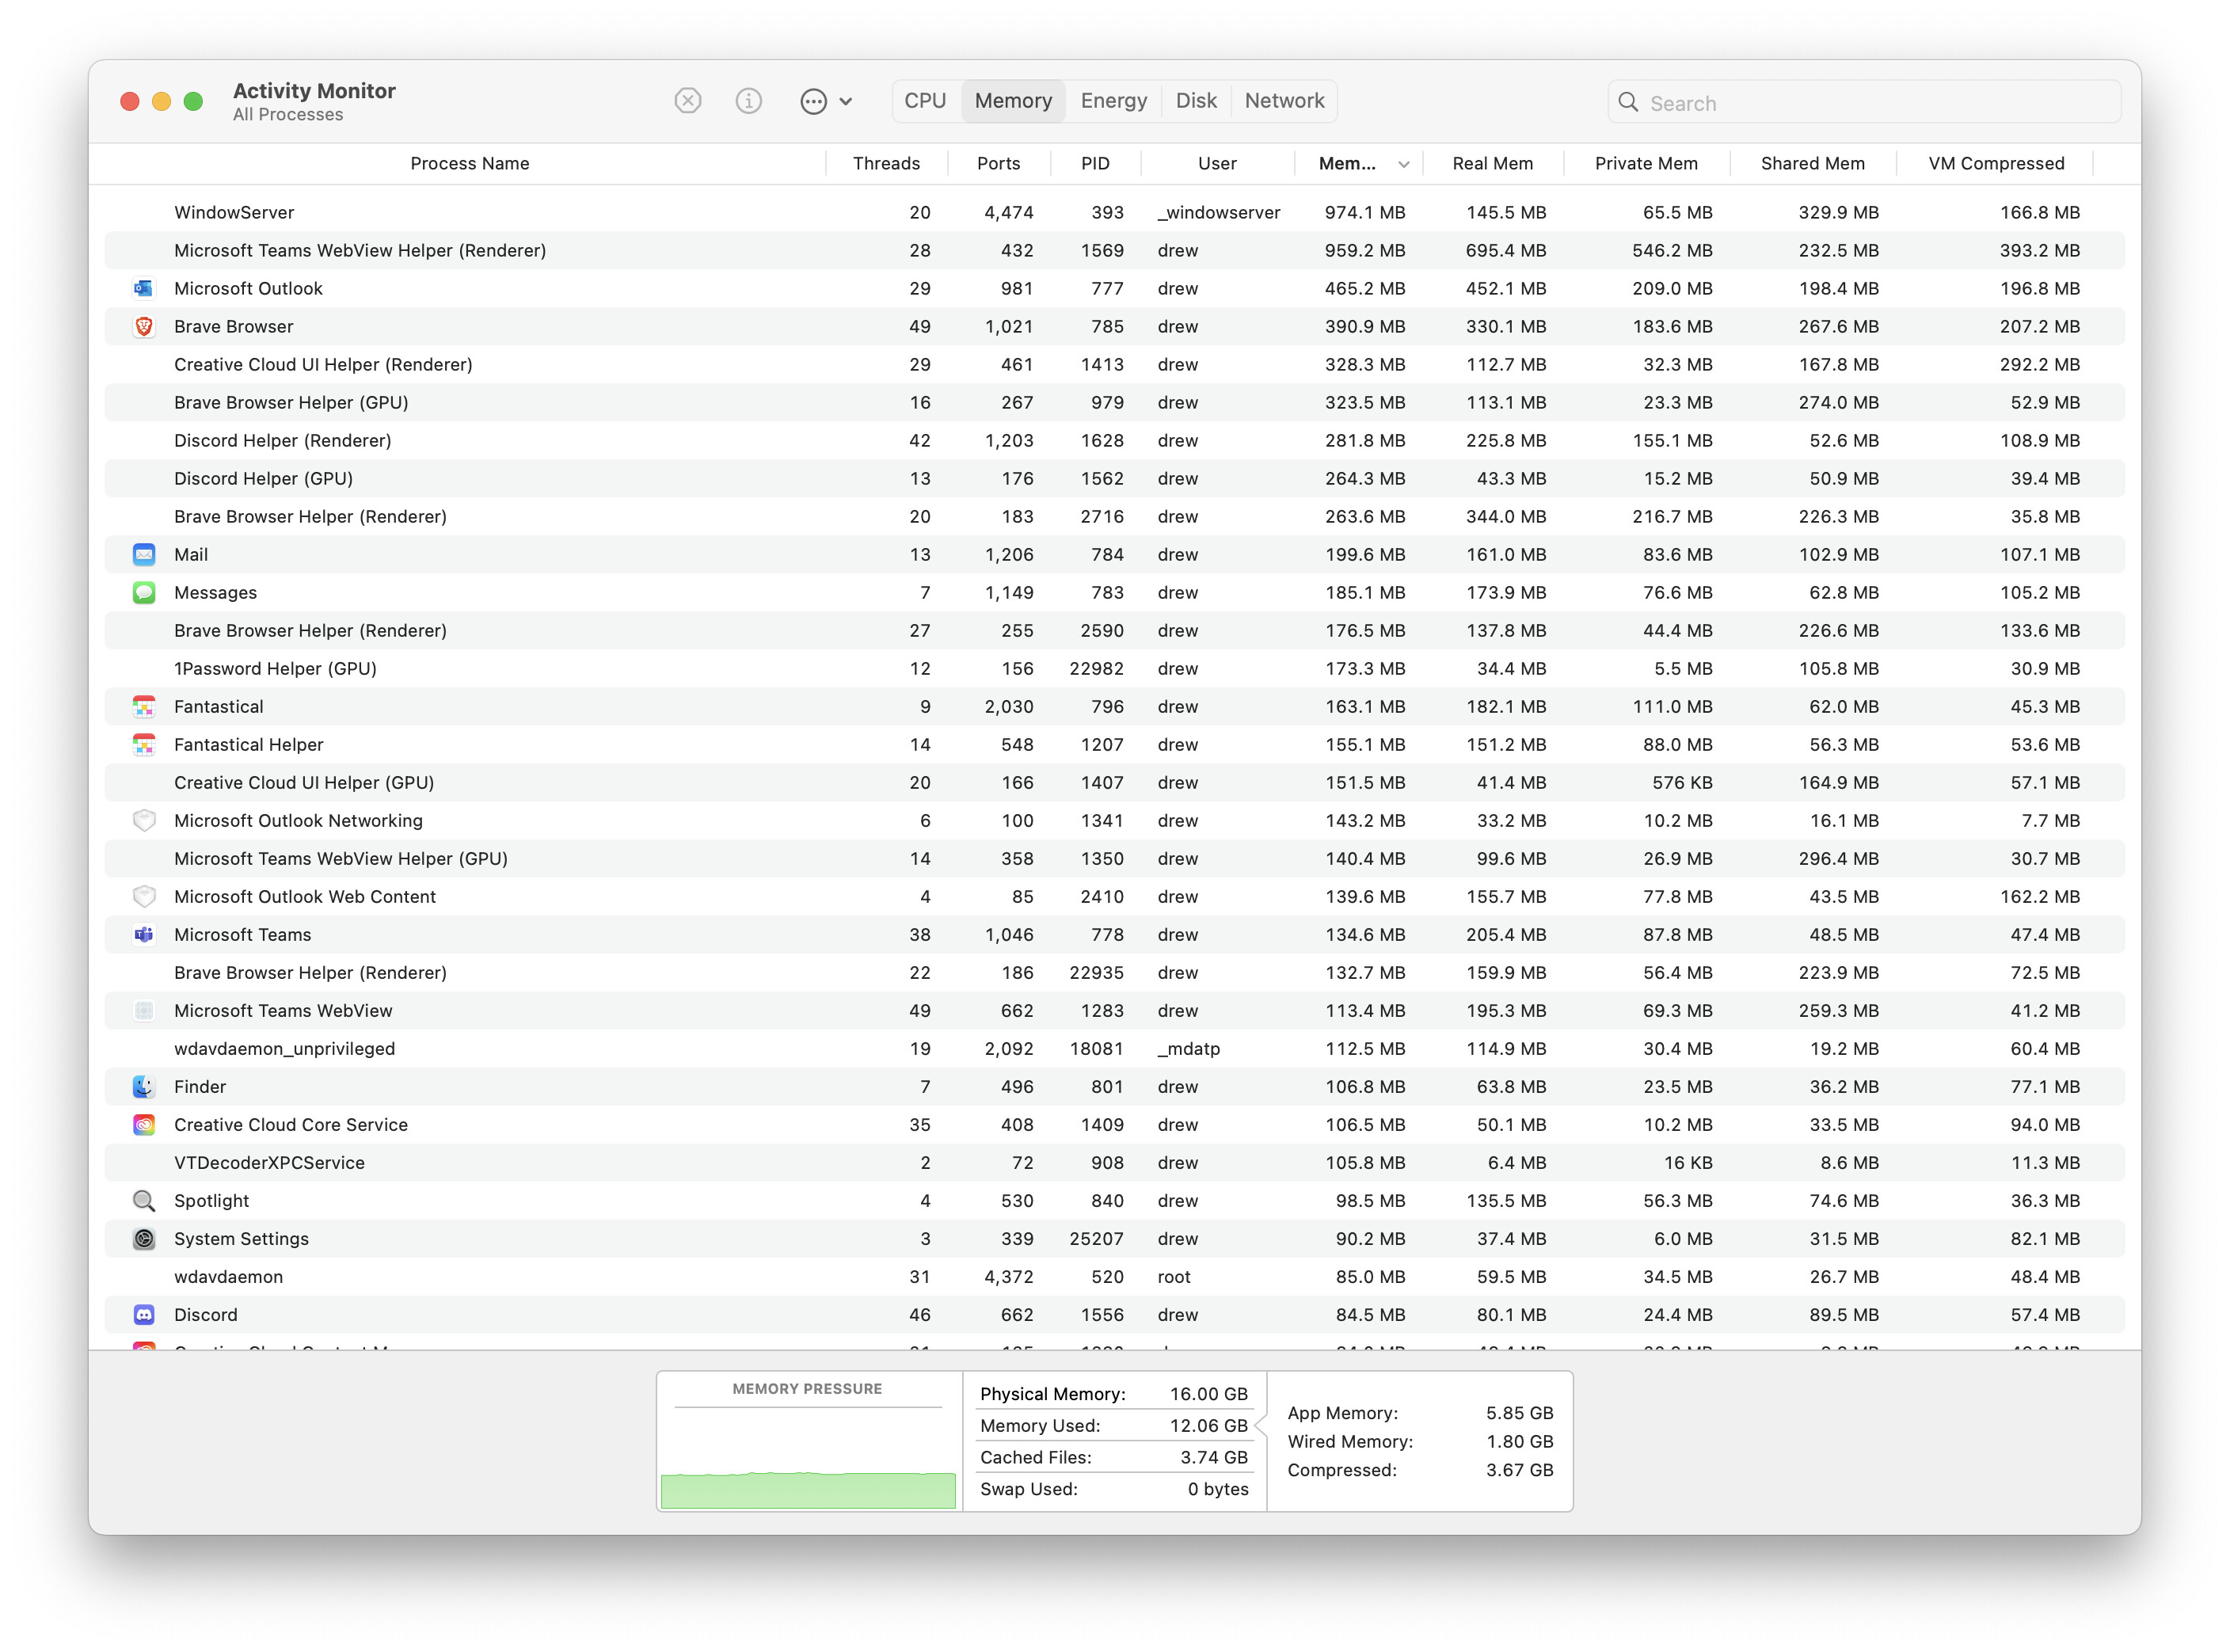Click in the Search field
This screenshot has width=2230, height=1652.
click(1864, 102)
